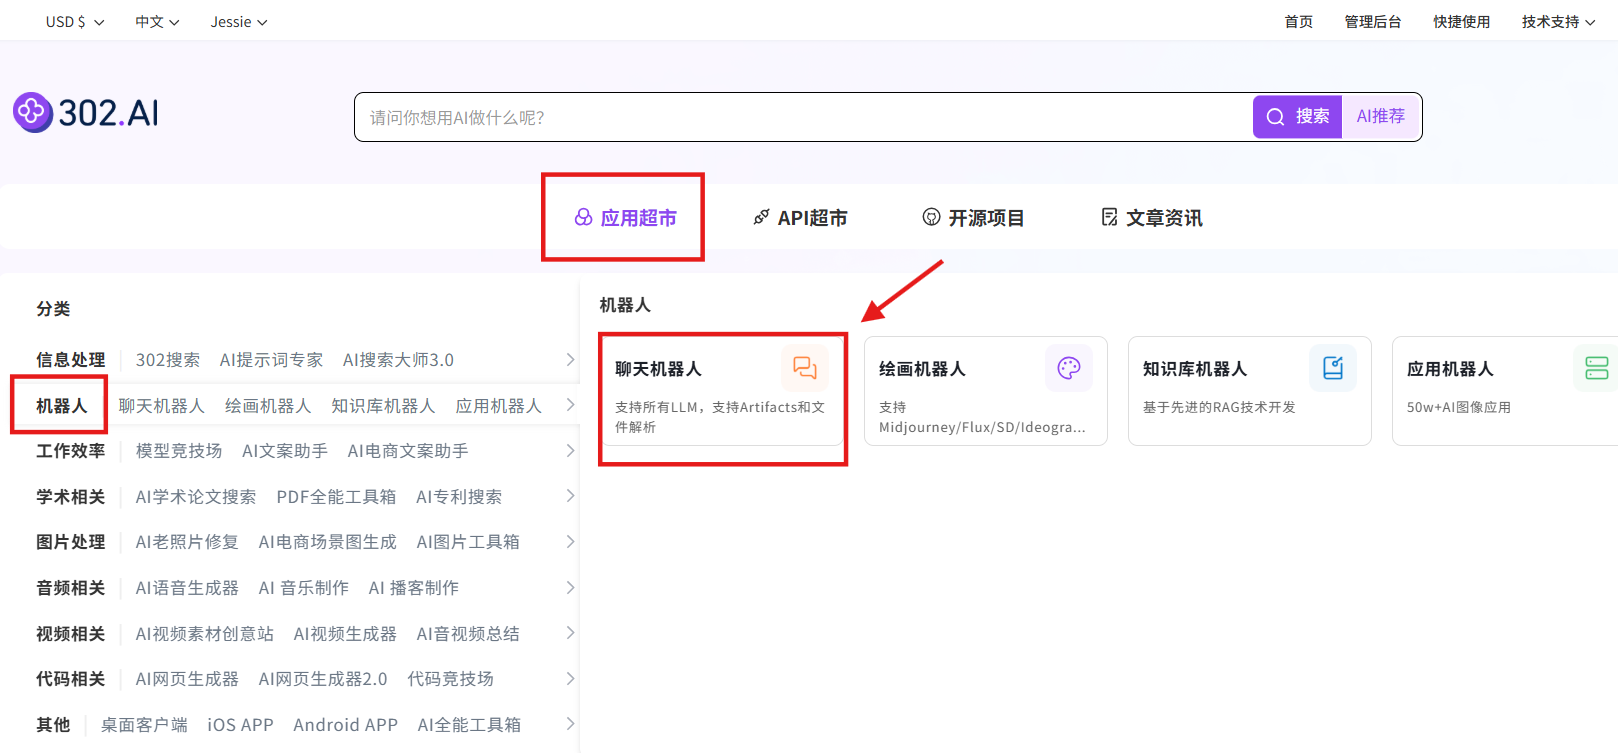Screen dimensions: 1618x753
Task: Click the AI推荐 button
Action: point(1381,117)
